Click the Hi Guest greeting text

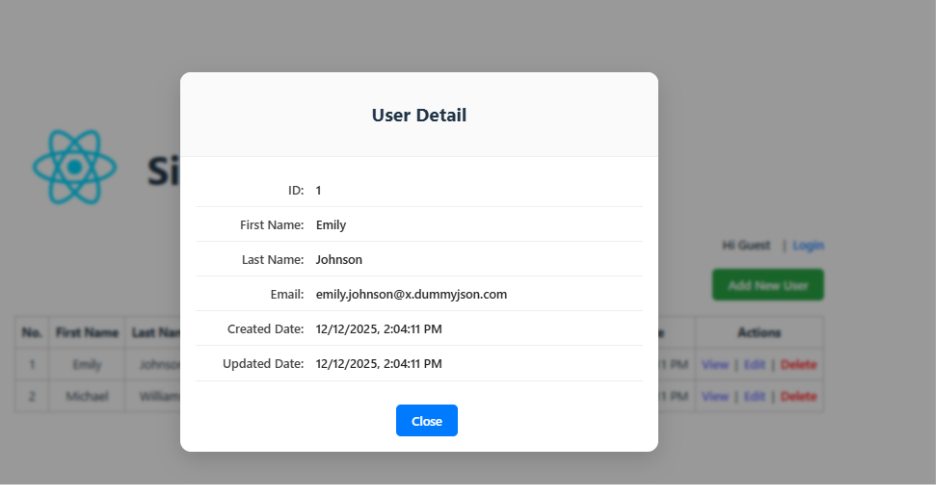coord(746,246)
